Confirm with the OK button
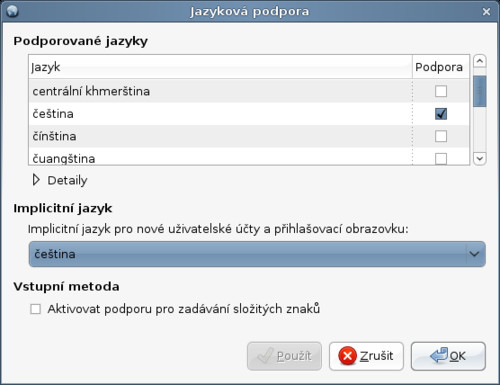 pos(448,356)
